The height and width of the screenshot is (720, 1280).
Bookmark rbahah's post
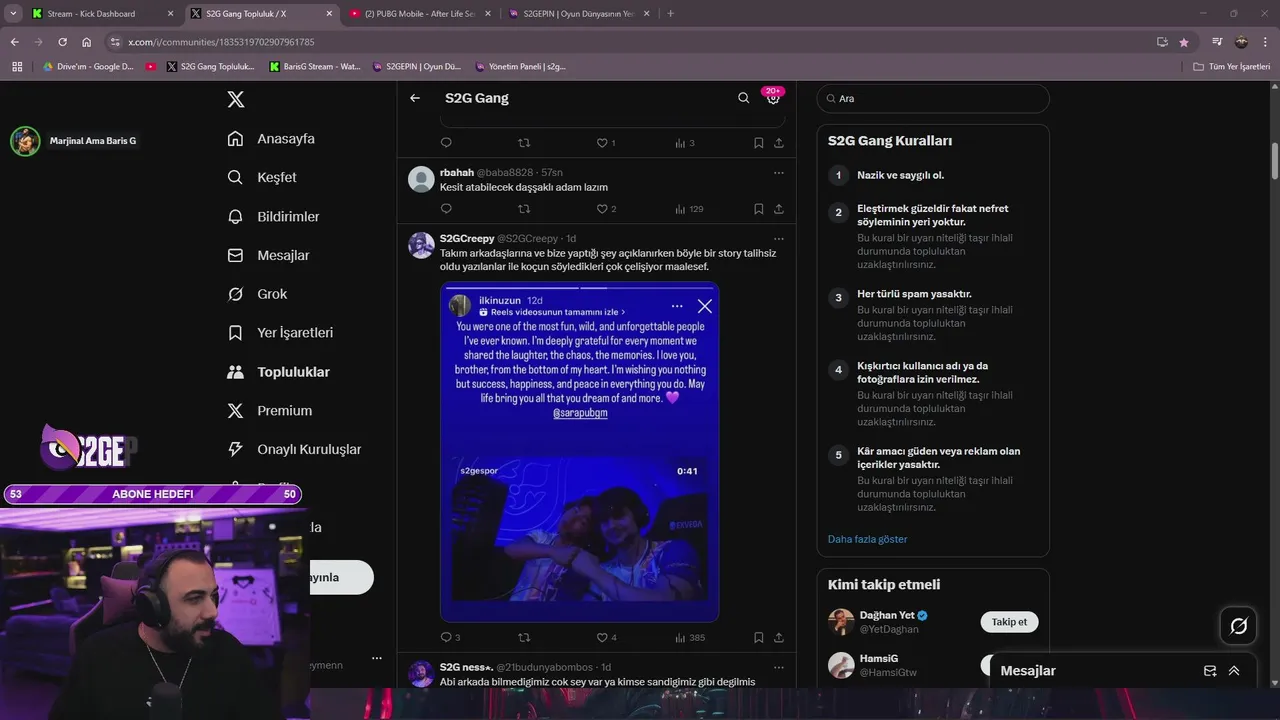click(x=759, y=209)
